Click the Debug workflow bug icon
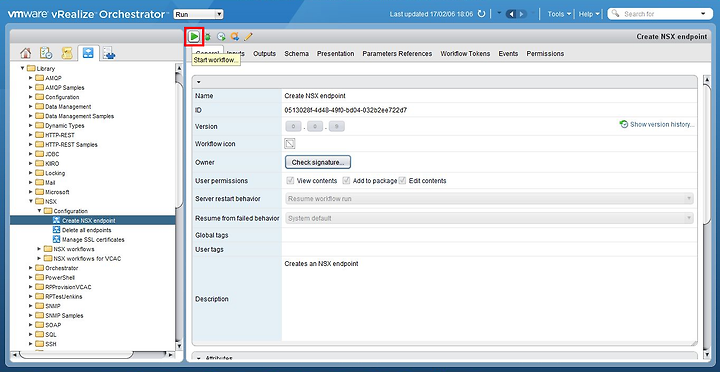Viewport: 720px width, 372px height. [x=208, y=37]
